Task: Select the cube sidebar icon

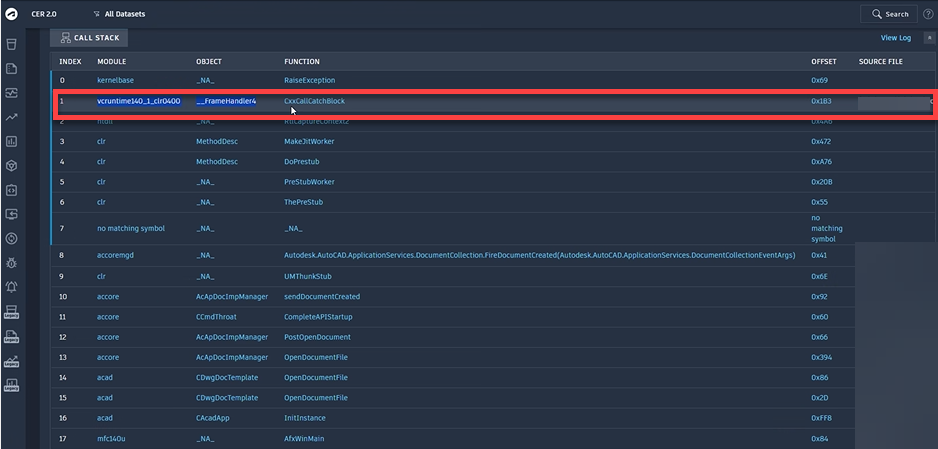Action: click(11, 166)
